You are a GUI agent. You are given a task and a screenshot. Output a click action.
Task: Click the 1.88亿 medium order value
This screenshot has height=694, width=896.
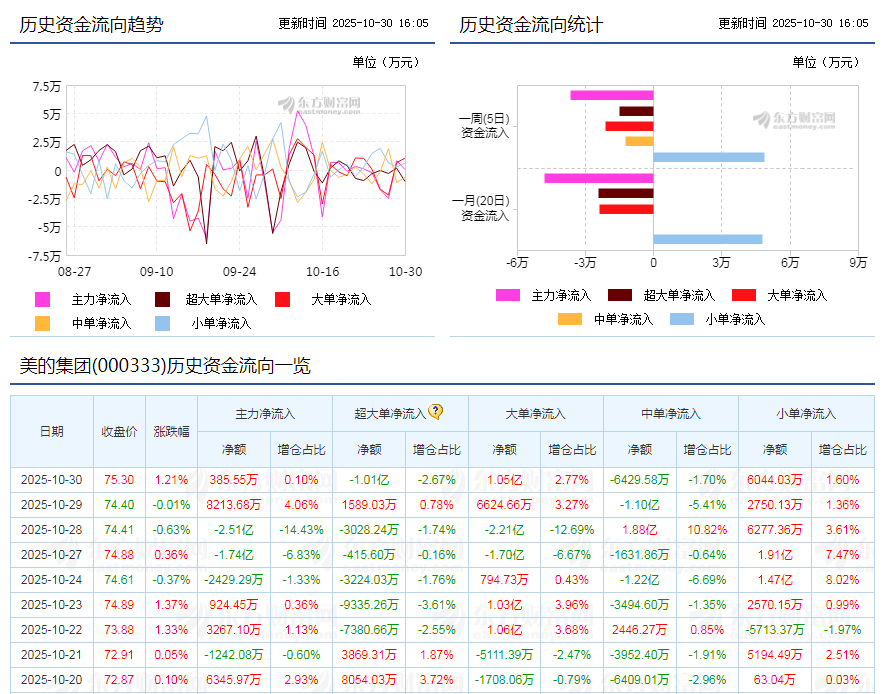coord(639,530)
